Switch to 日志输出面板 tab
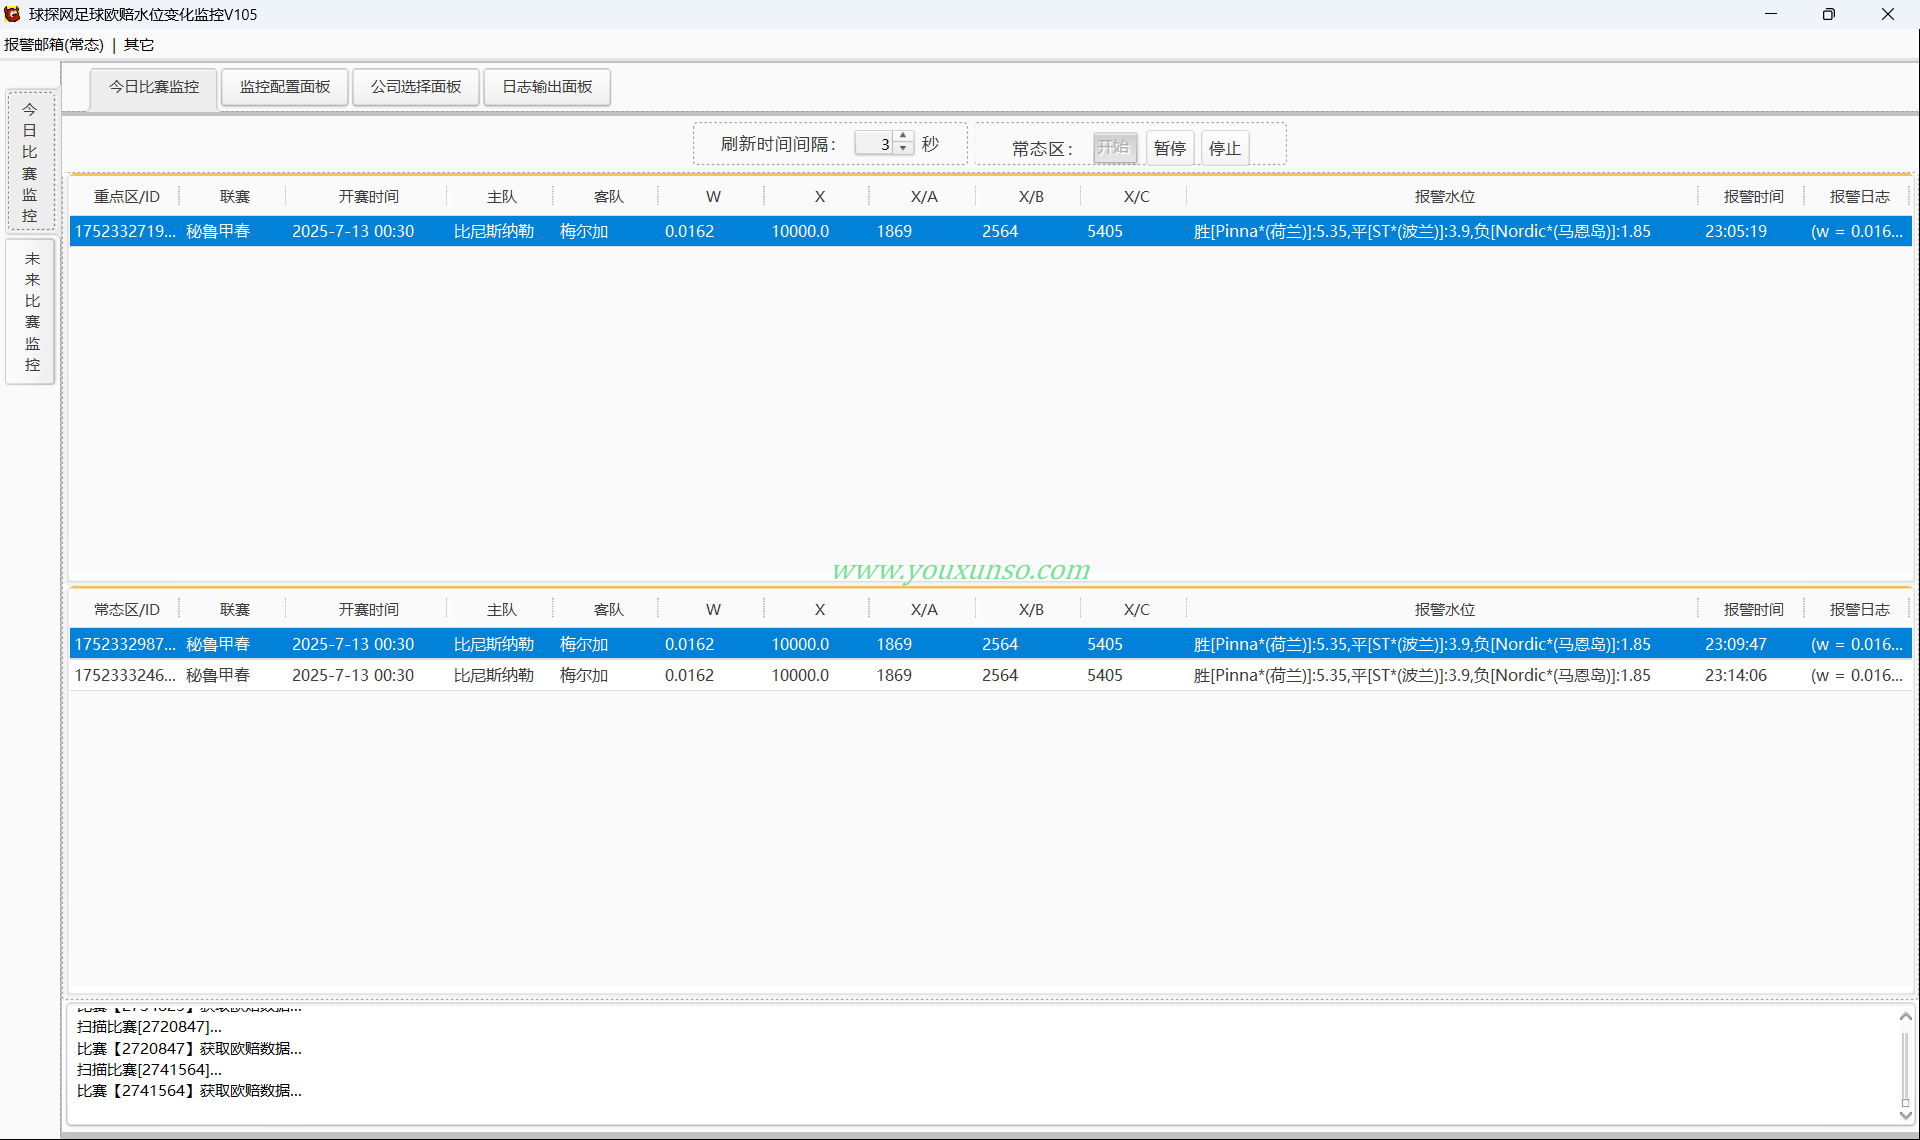1920x1140 pixels. [x=547, y=87]
